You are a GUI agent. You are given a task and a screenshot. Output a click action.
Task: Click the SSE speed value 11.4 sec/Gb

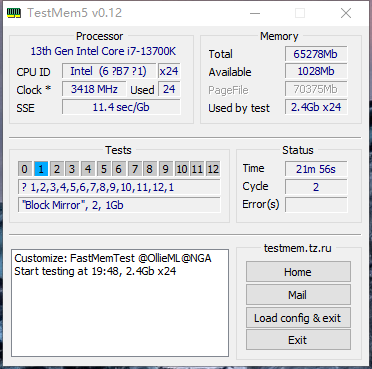(121, 107)
